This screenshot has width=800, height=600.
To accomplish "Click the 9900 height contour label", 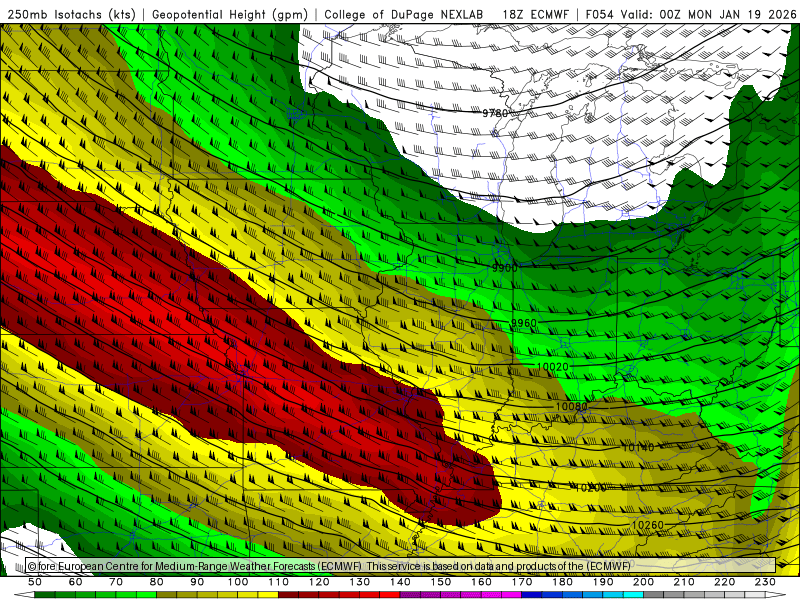I will click(505, 268).
